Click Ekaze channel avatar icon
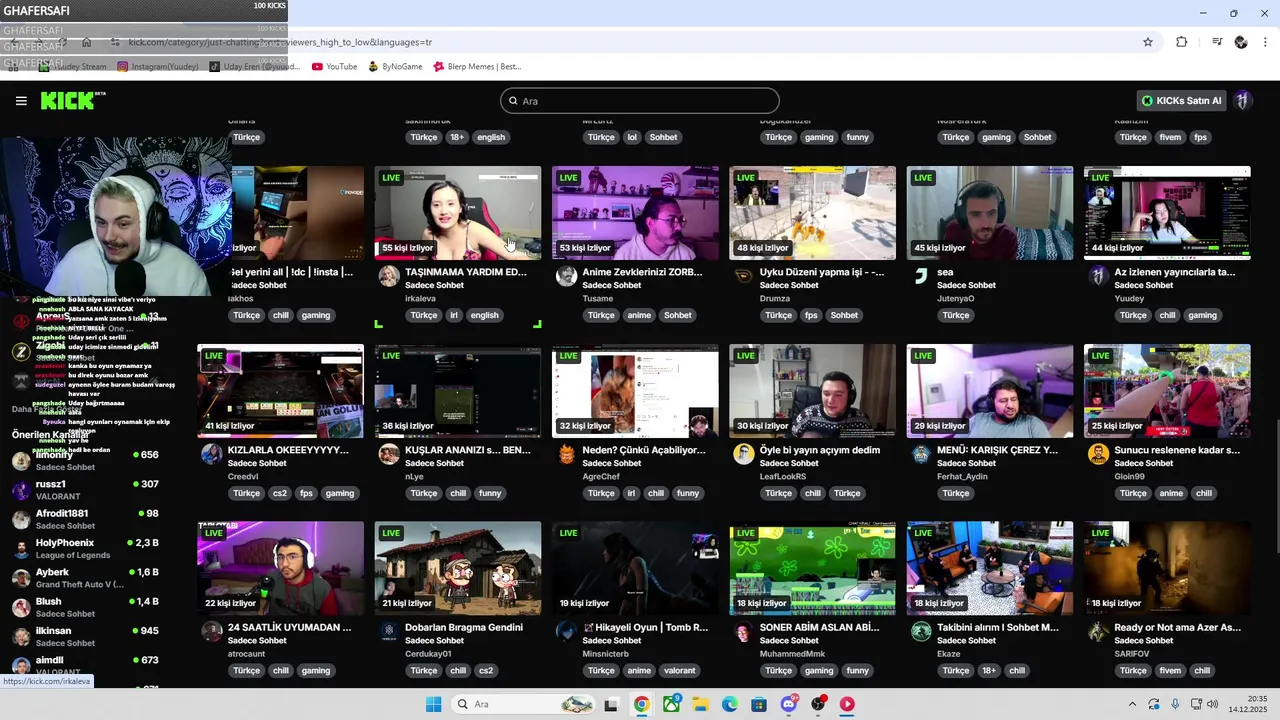The image size is (1280, 720). (921, 632)
